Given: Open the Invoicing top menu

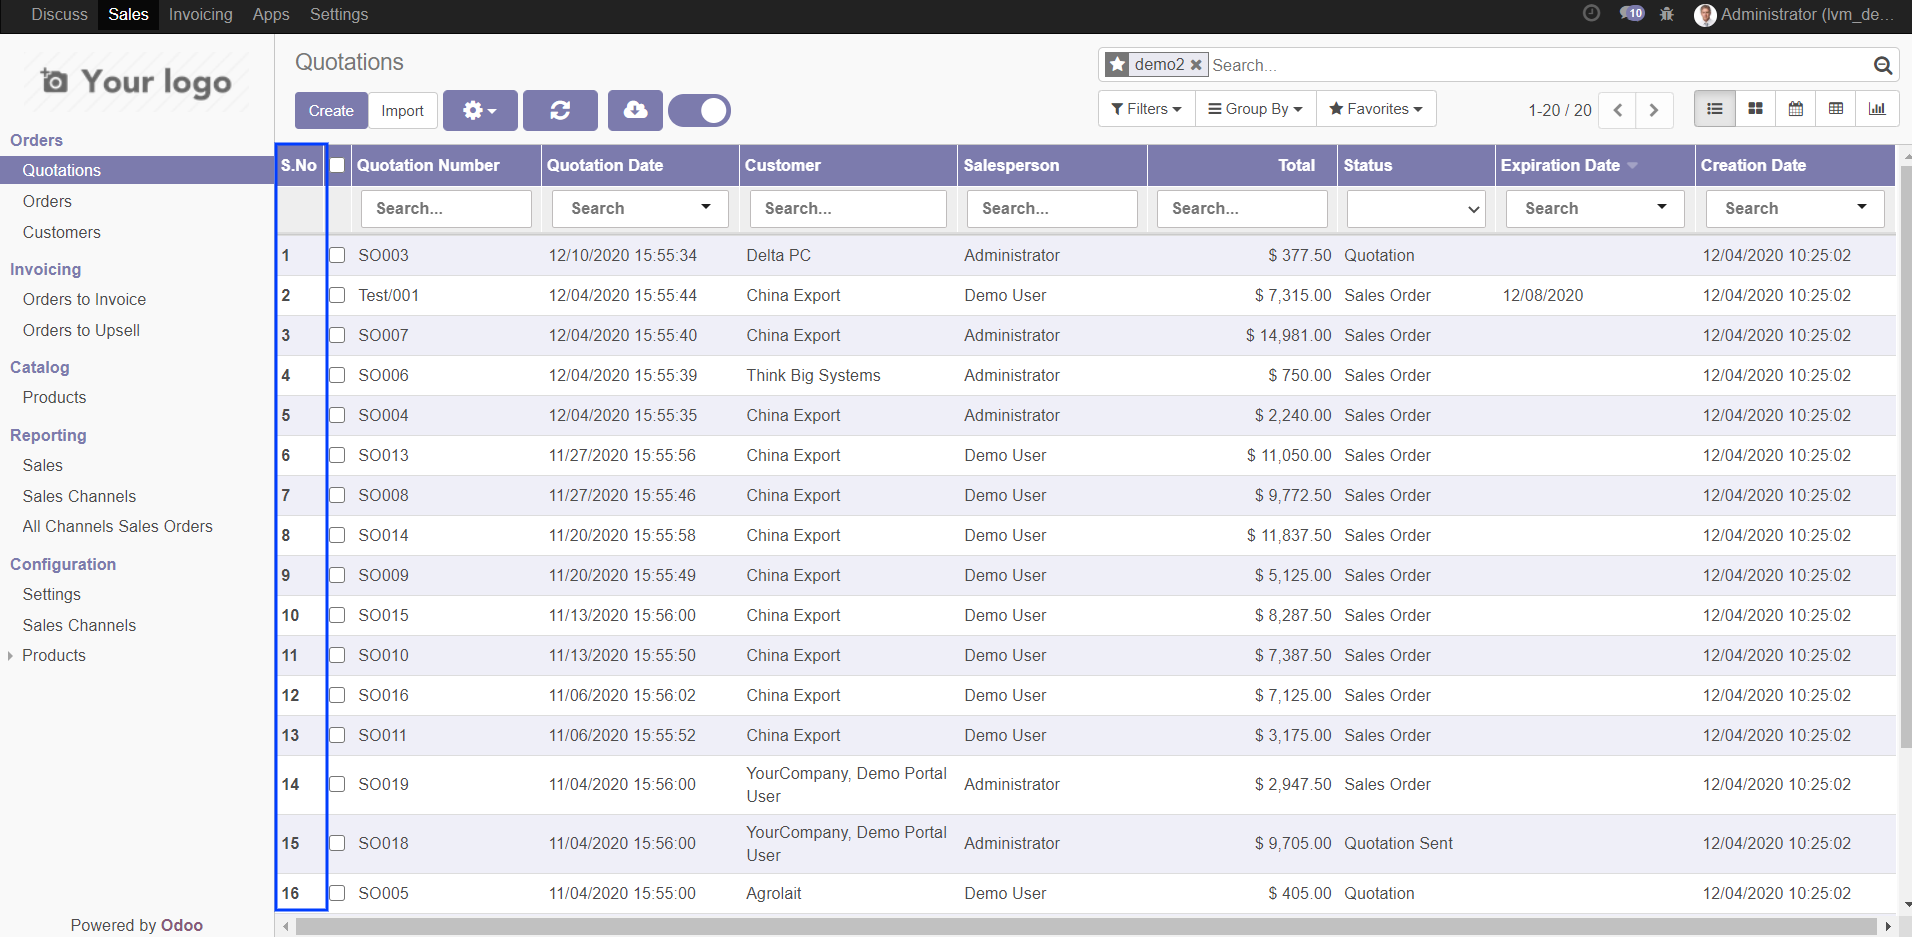Looking at the screenshot, I should tap(200, 14).
